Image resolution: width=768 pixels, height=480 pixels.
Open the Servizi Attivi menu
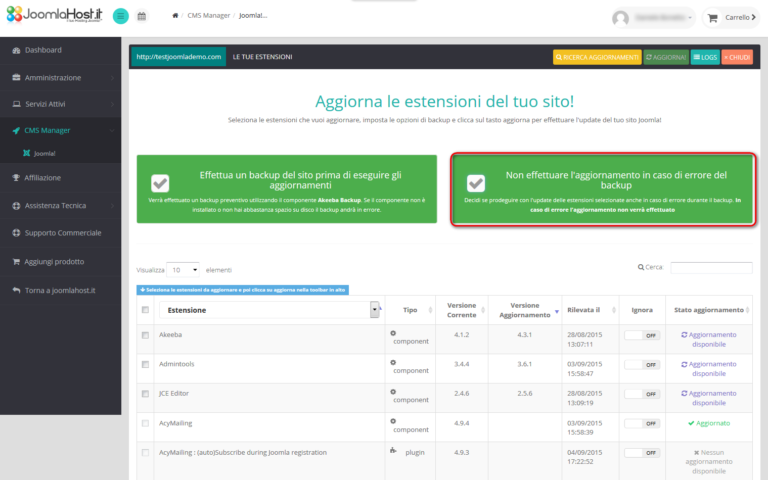tap(60, 103)
